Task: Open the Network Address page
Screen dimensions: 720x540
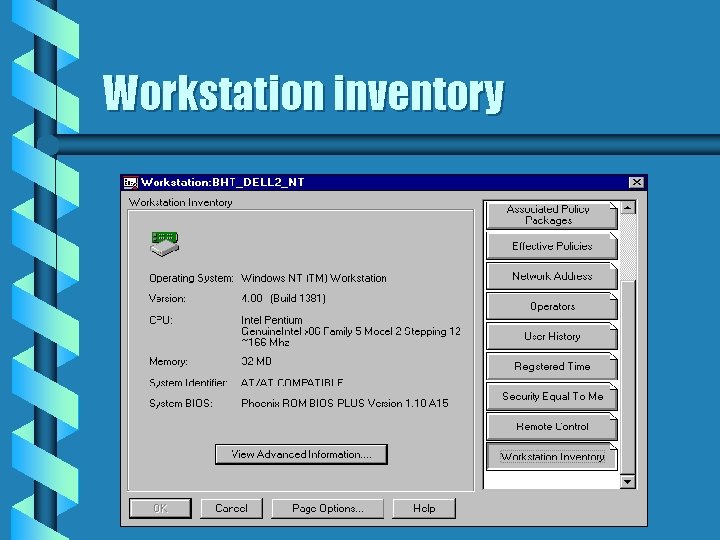Action: (551, 276)
